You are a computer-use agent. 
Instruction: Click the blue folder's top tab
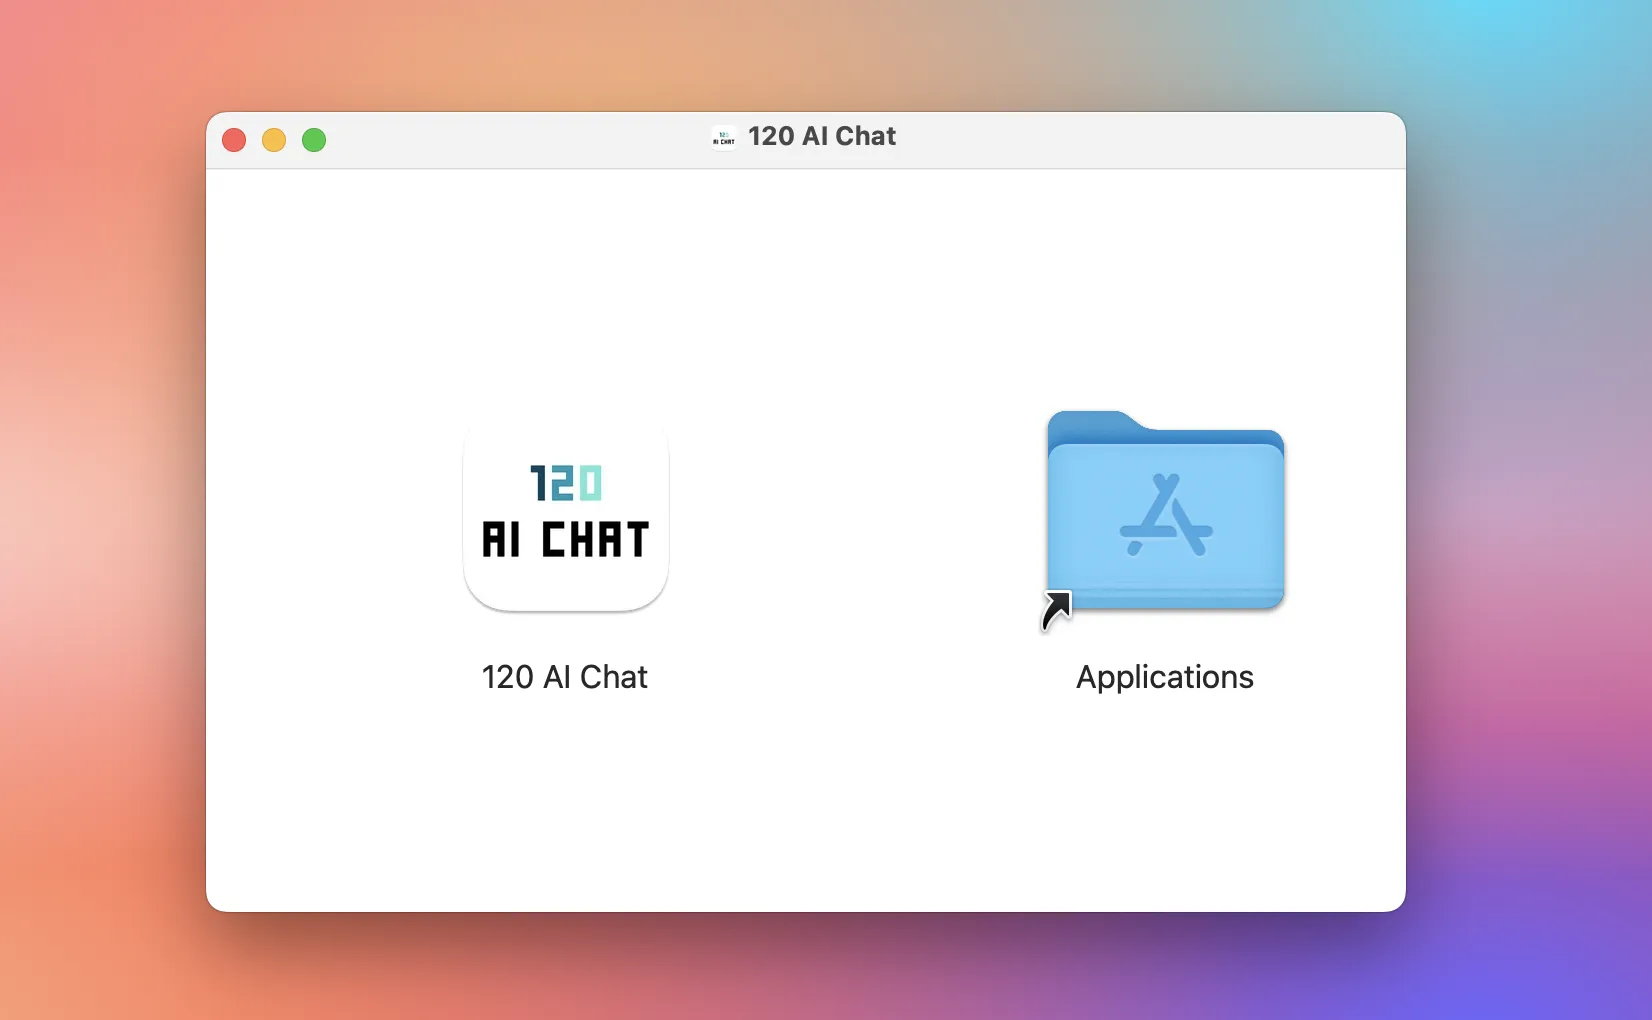pyautogui.click(x=1093, y=422)
